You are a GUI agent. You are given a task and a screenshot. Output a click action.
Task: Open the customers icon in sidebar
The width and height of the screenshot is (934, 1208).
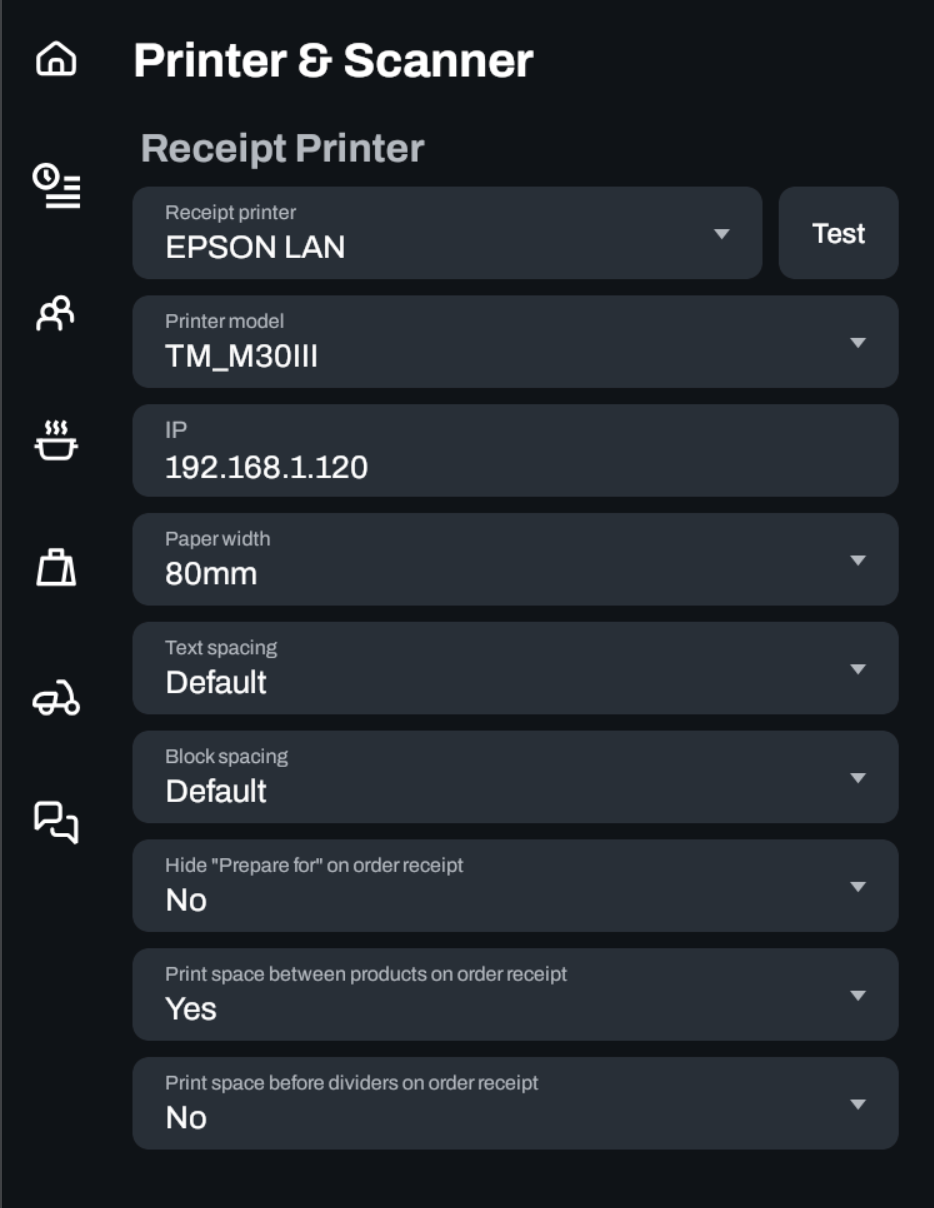pyautogui.click(x=56, y=314)
